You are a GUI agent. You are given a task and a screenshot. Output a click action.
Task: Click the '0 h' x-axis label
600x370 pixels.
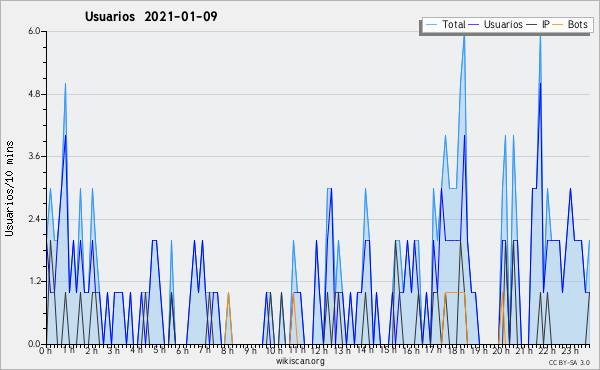click(x=45, y=351)
